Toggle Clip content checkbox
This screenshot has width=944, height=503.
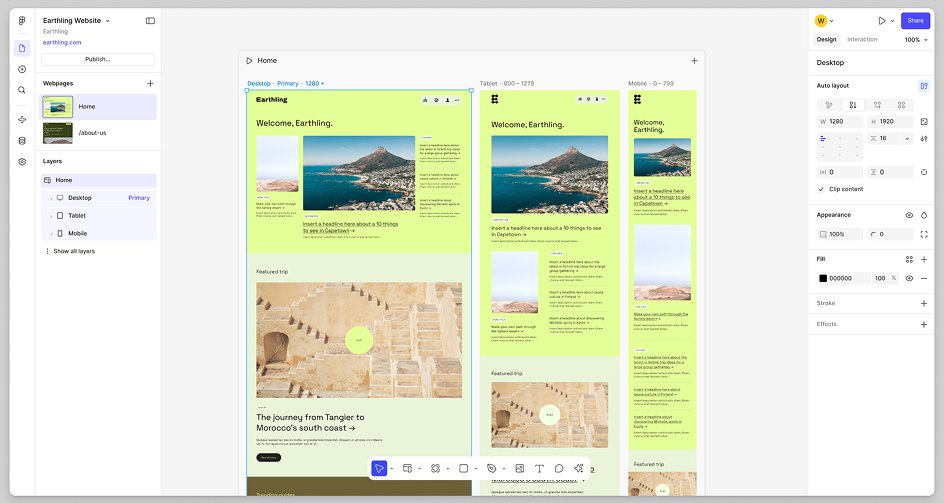(821, 189)
